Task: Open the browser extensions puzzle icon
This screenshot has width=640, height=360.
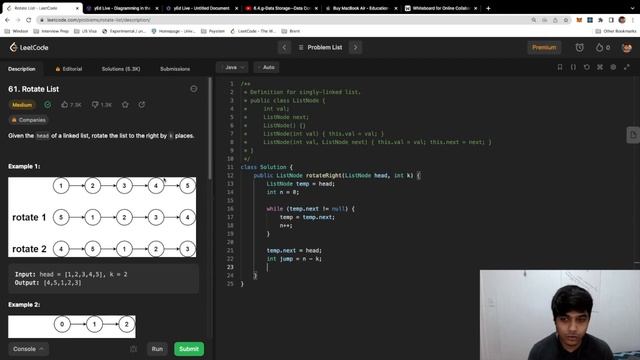Action: tap(600, 20)
